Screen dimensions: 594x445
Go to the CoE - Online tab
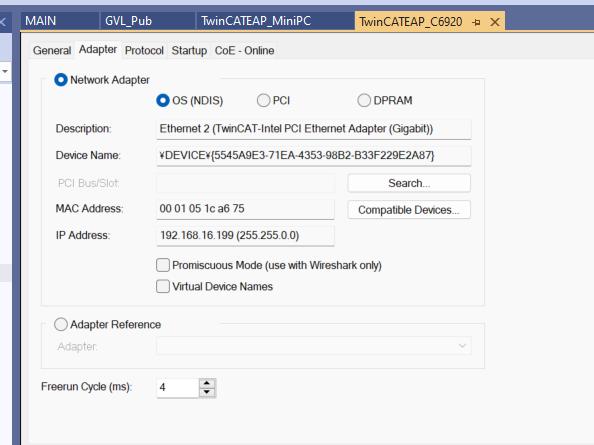pyautogui.click(x=244, y=50)
